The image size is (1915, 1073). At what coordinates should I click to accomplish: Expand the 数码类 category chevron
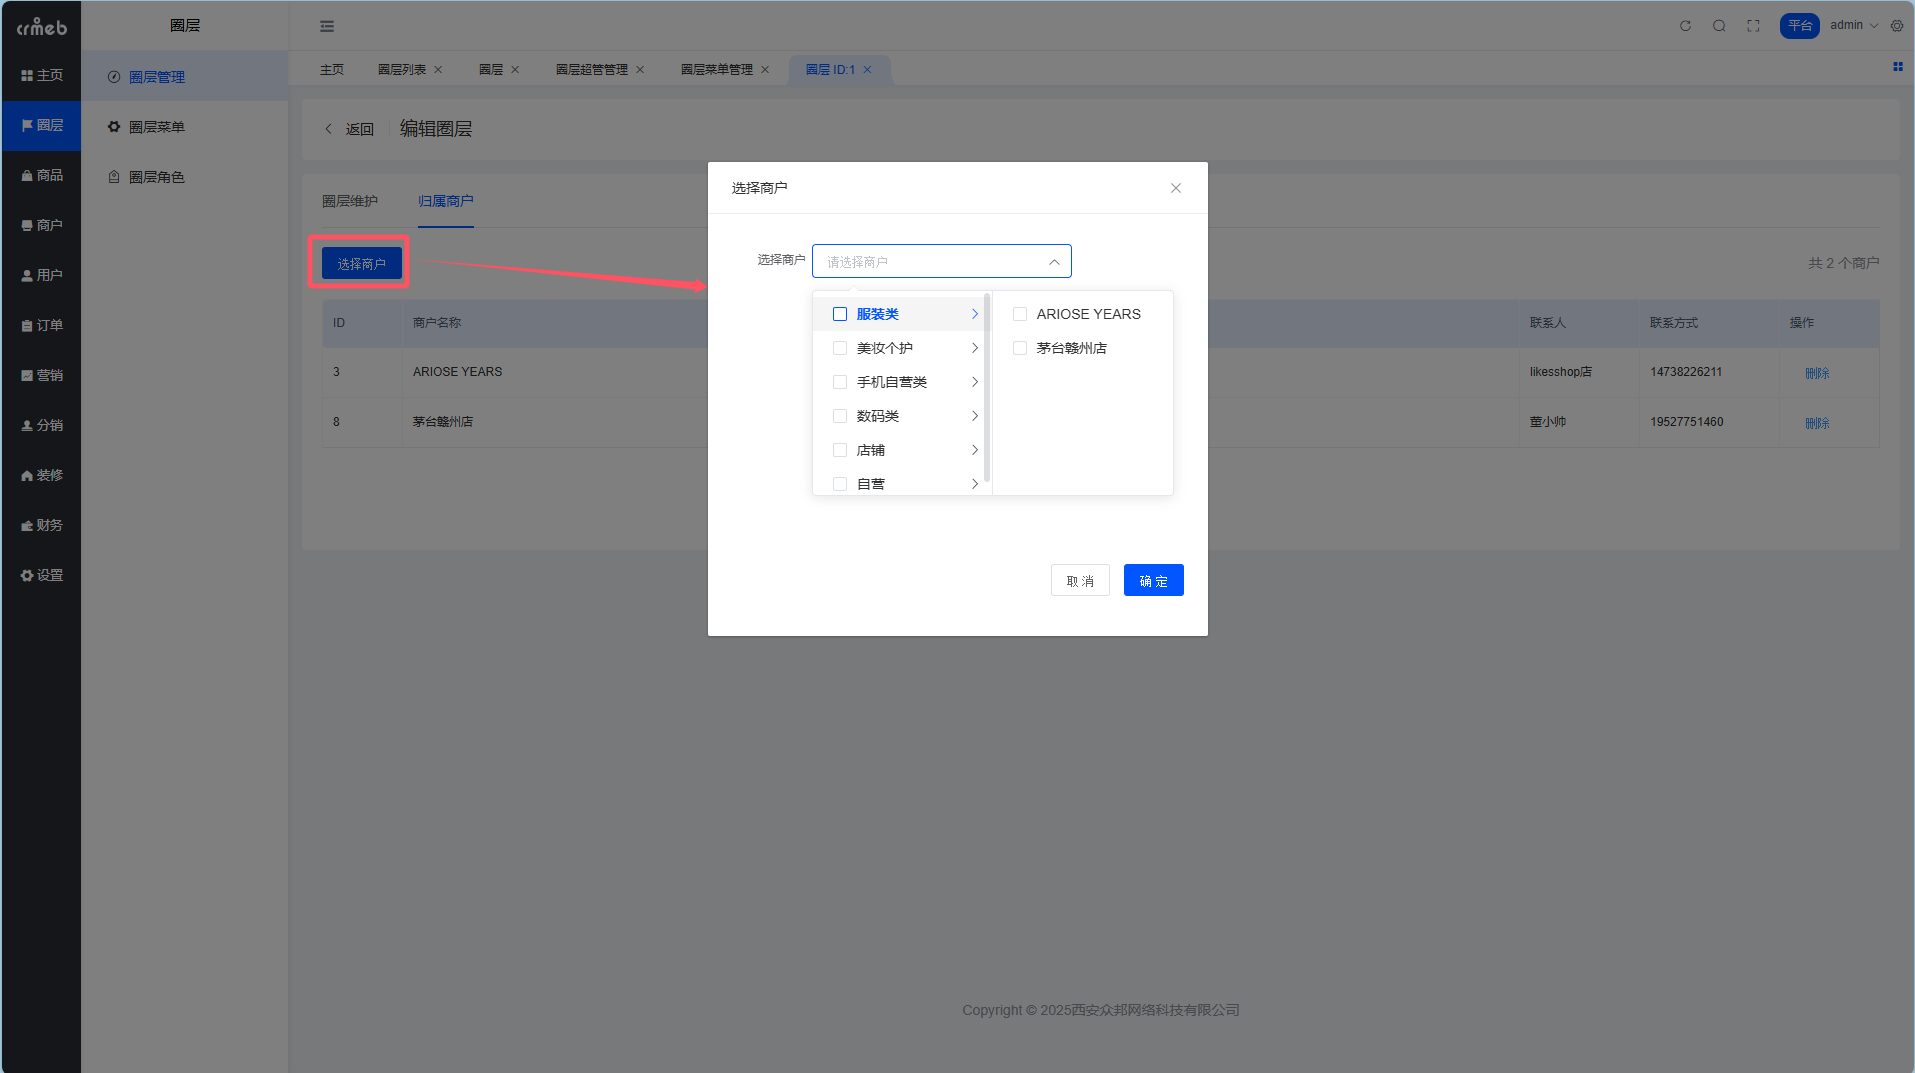[974, 416]
